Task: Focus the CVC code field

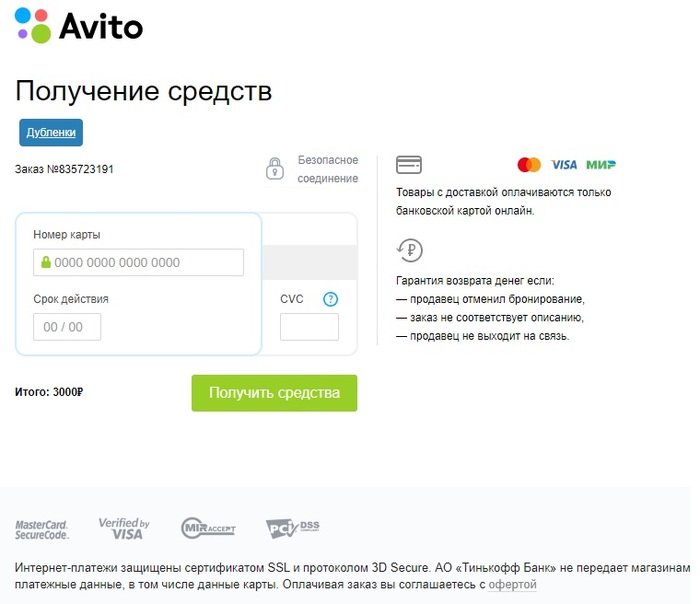Action: (x=309, y=327)
